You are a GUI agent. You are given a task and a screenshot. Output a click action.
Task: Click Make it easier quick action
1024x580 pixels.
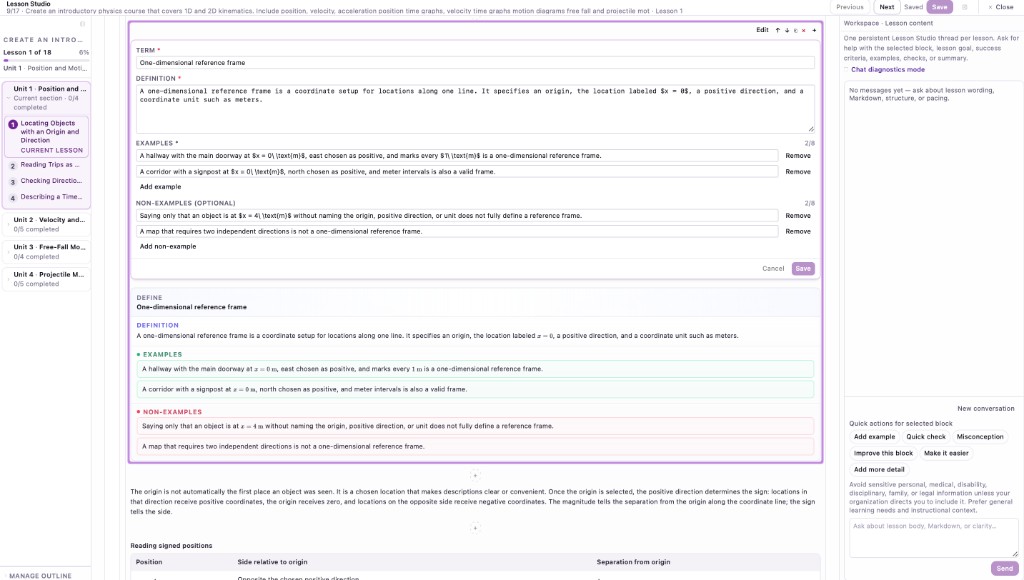(946, 453)
